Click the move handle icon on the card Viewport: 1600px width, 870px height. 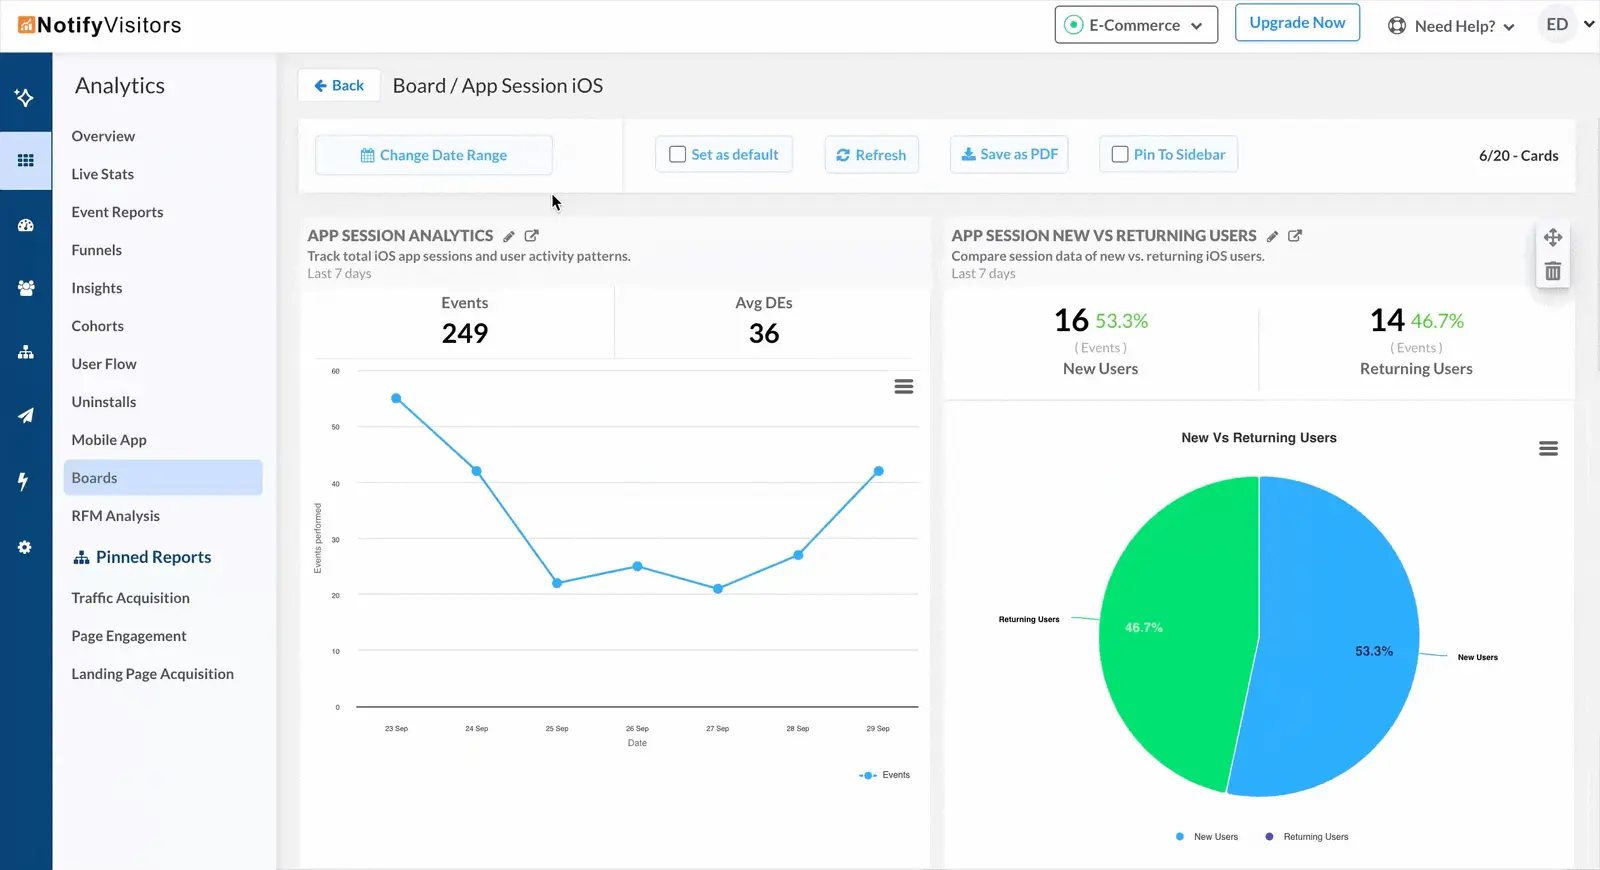click(x=1552, y=238)
